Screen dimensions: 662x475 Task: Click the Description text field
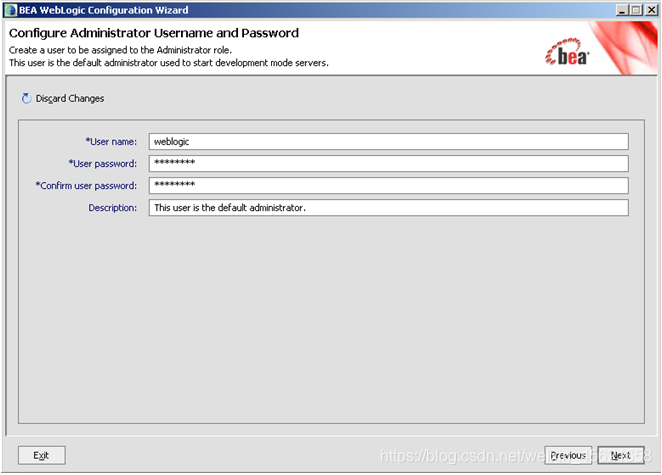click(x=388, y=207)
